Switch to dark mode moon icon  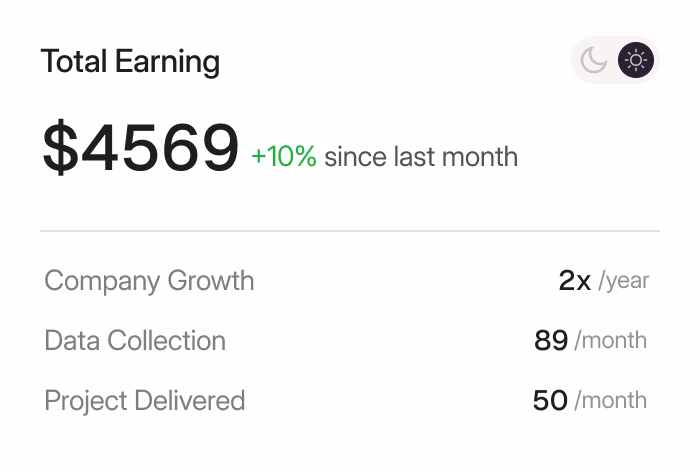pos(594,61)
